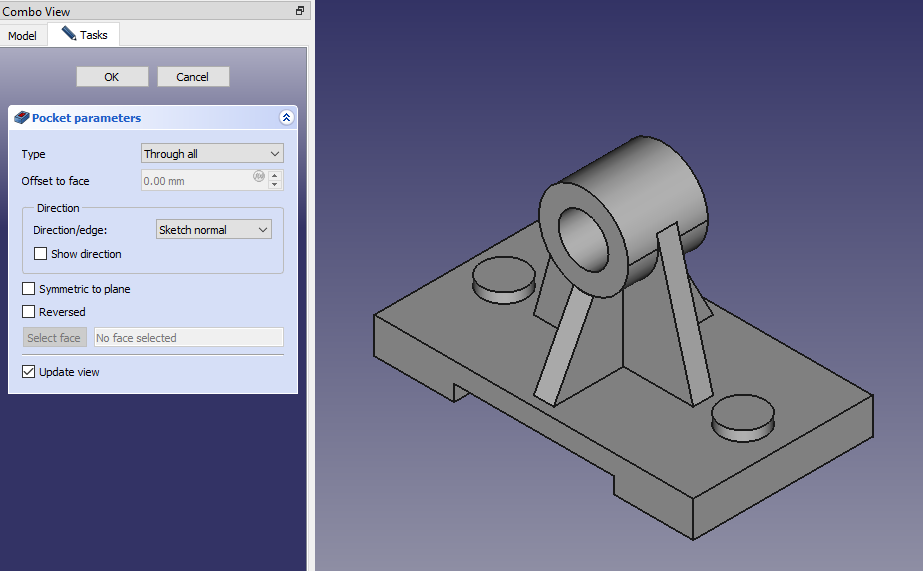Click the Combo View float/undock icon

pos(299,11)
